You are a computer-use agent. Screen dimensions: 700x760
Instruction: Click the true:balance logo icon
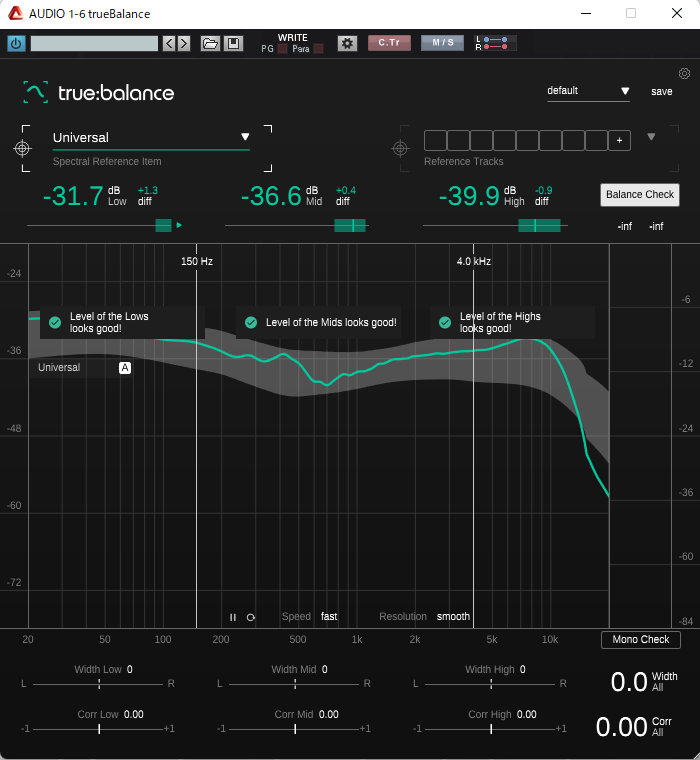(35, 92)
